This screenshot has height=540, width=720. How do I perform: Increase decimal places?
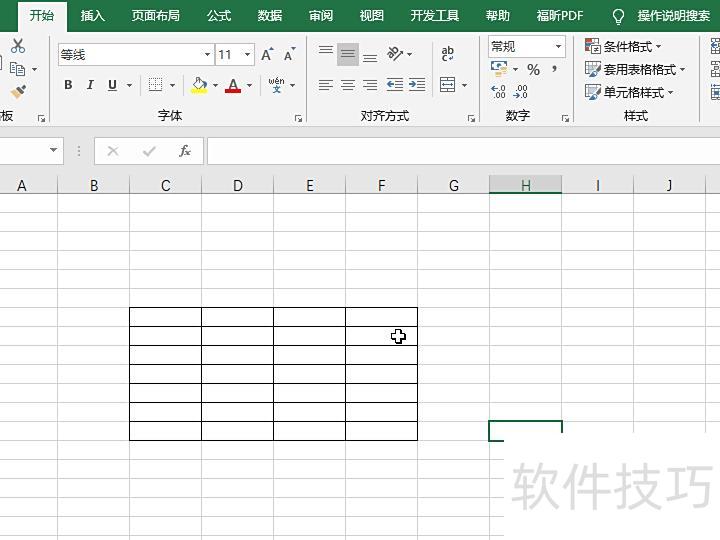(x=499, y=91)
